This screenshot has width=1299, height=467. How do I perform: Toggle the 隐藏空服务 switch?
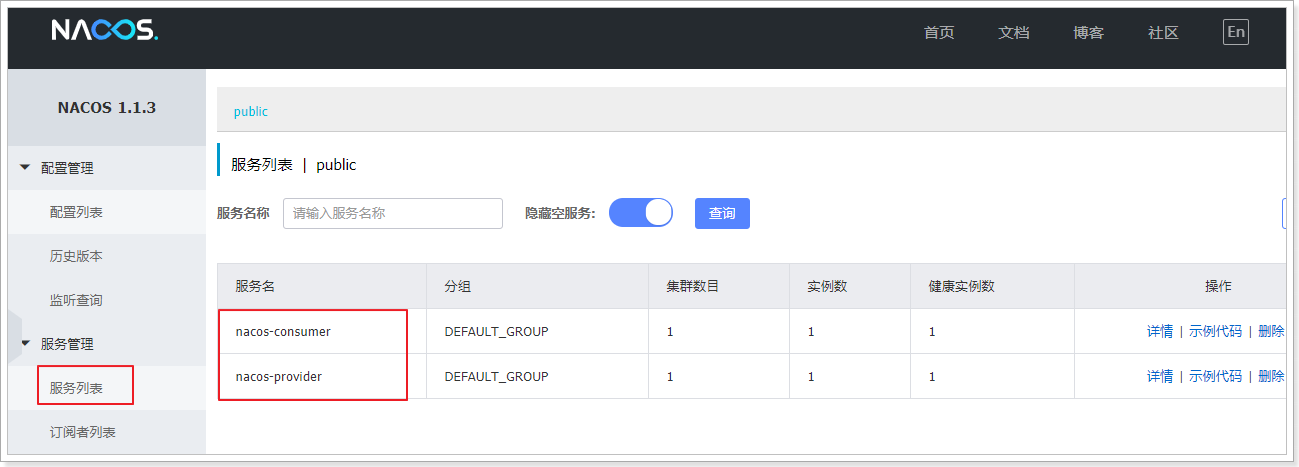coord(641,213)
